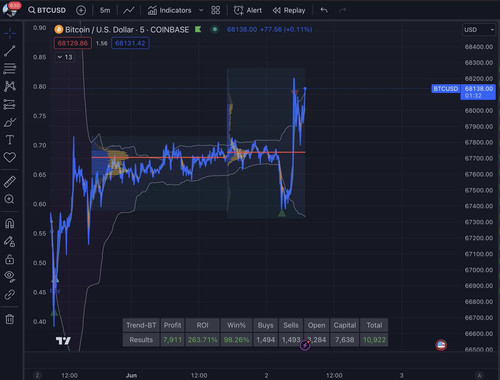Click the Total value 10,922
The width and height of the screenshot is (500, 380).
point(374,340)
